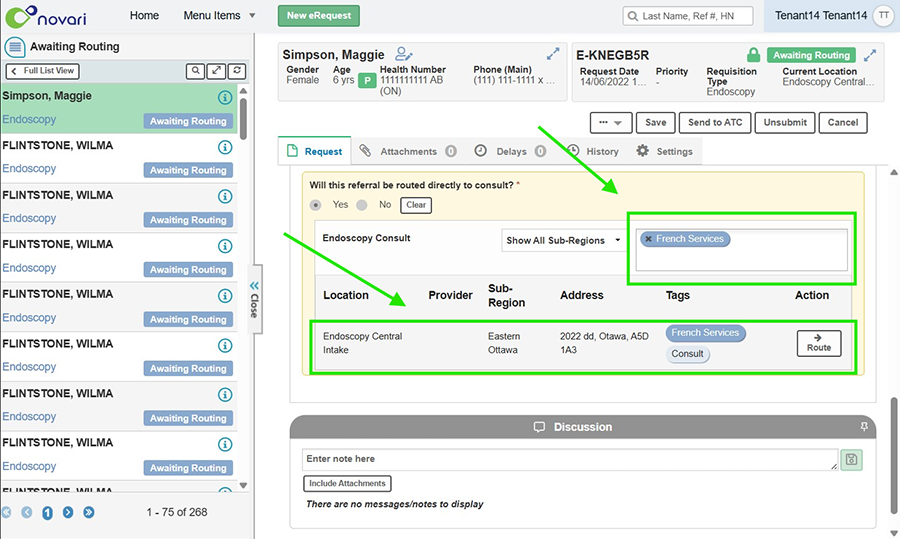Click Tenant14 Tenant14 user name
Viewport: 900px width, 539px height.
click(821, 15)
